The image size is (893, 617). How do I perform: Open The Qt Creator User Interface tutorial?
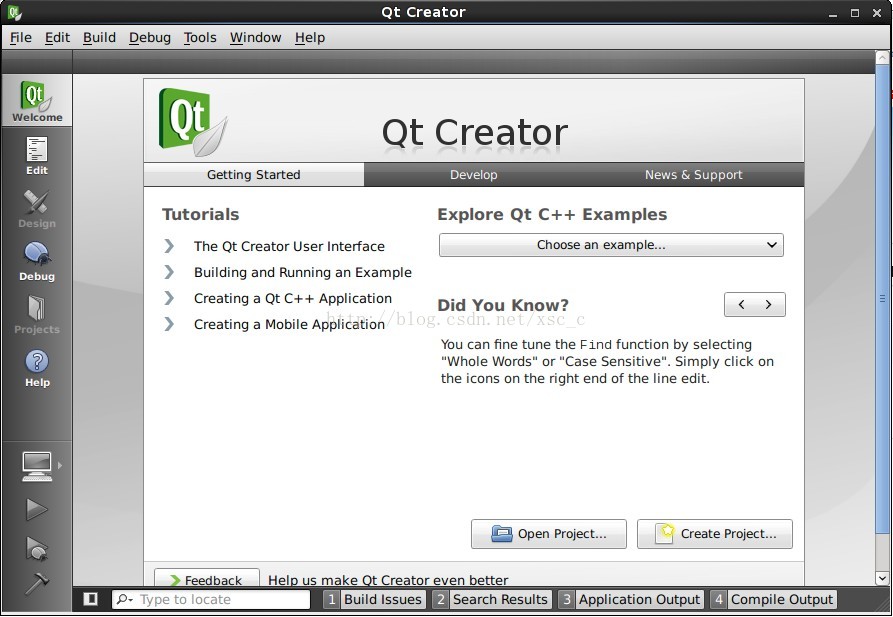click(289, 246)
